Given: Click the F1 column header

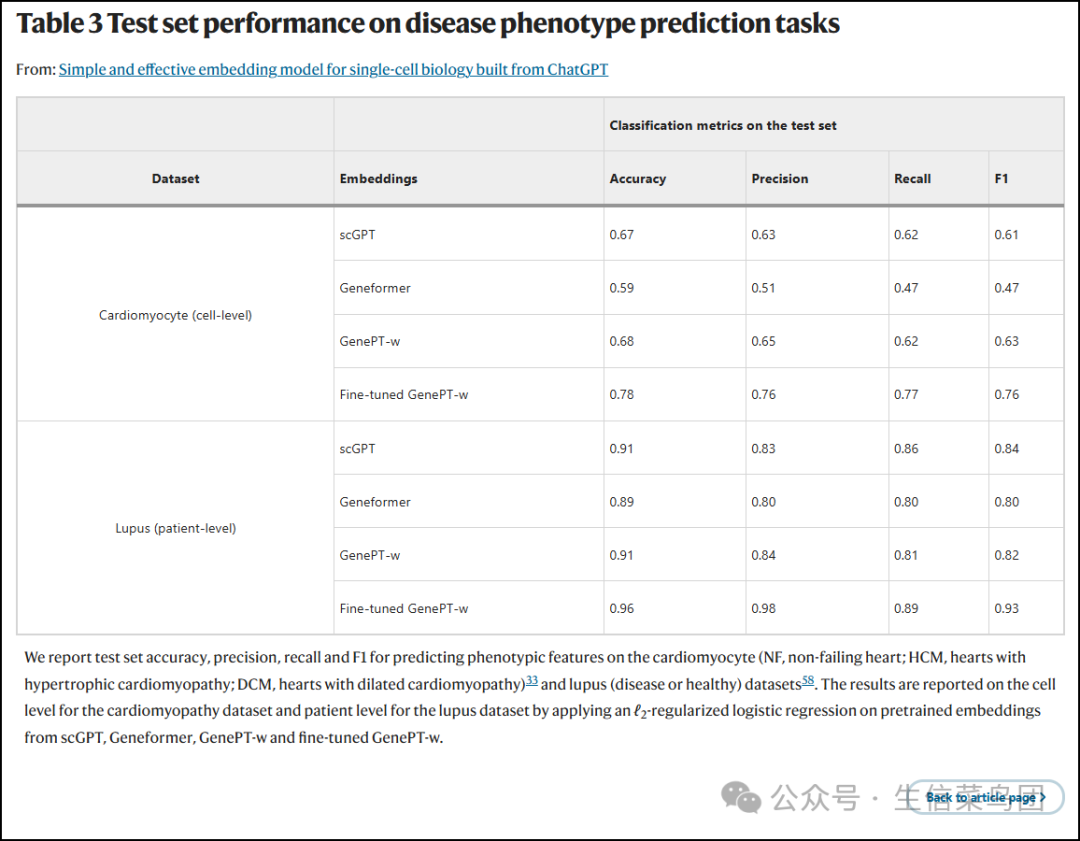Looking at the screenshot, I should click(x=1001, y=179).
